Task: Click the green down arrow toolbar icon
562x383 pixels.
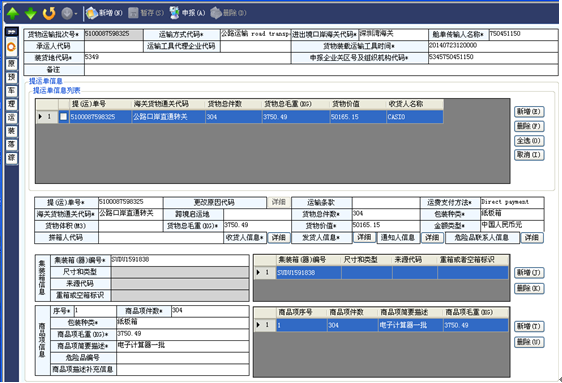Action: click(31, 13)
